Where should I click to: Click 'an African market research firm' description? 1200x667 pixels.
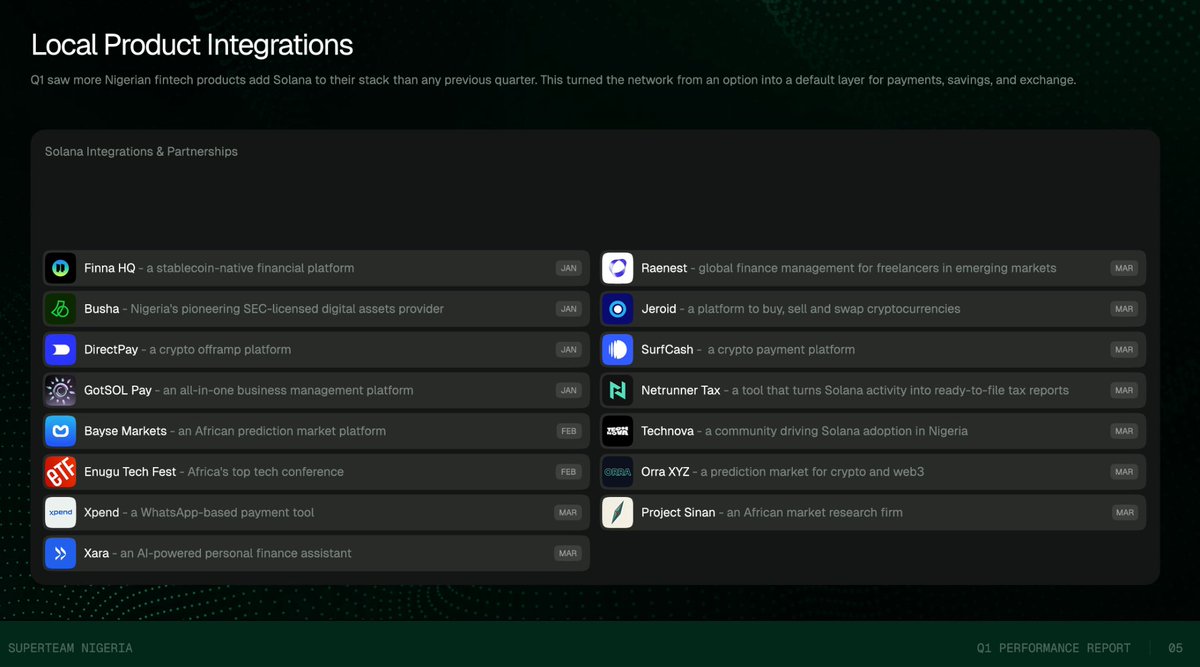click(815, 512)
